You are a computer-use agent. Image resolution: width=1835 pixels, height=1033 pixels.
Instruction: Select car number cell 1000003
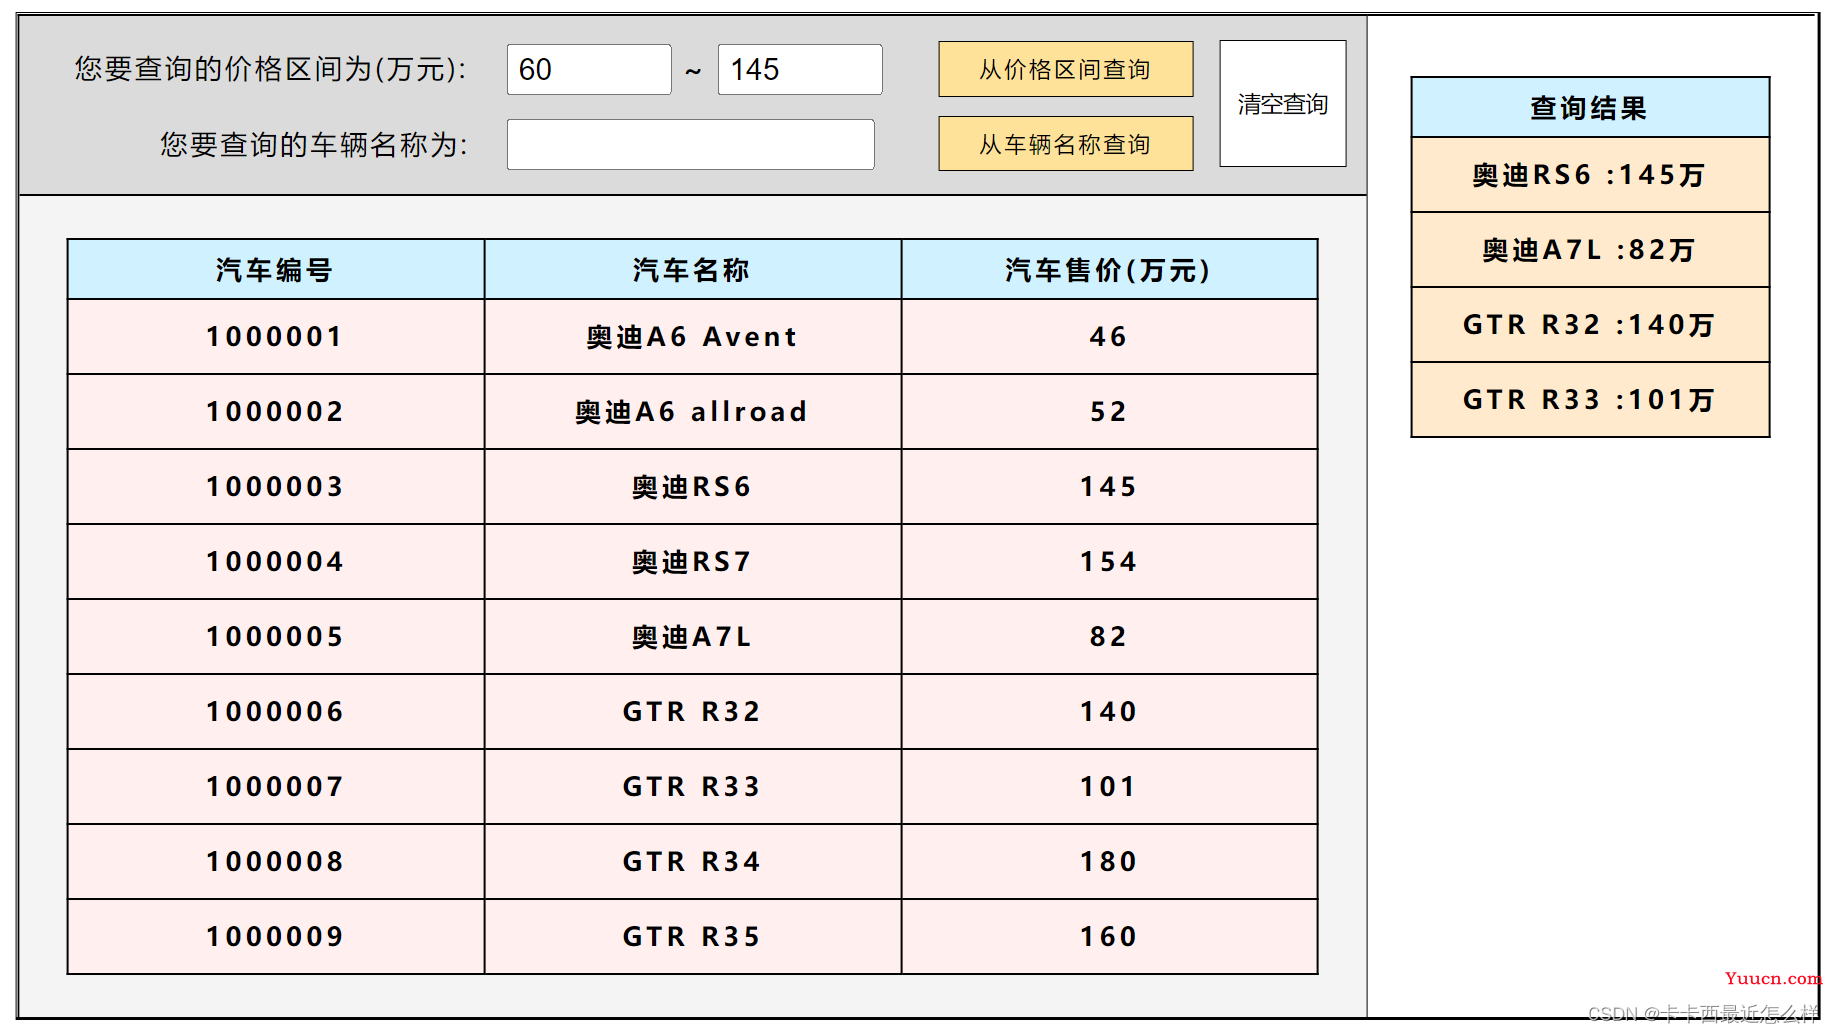[276, 487]
